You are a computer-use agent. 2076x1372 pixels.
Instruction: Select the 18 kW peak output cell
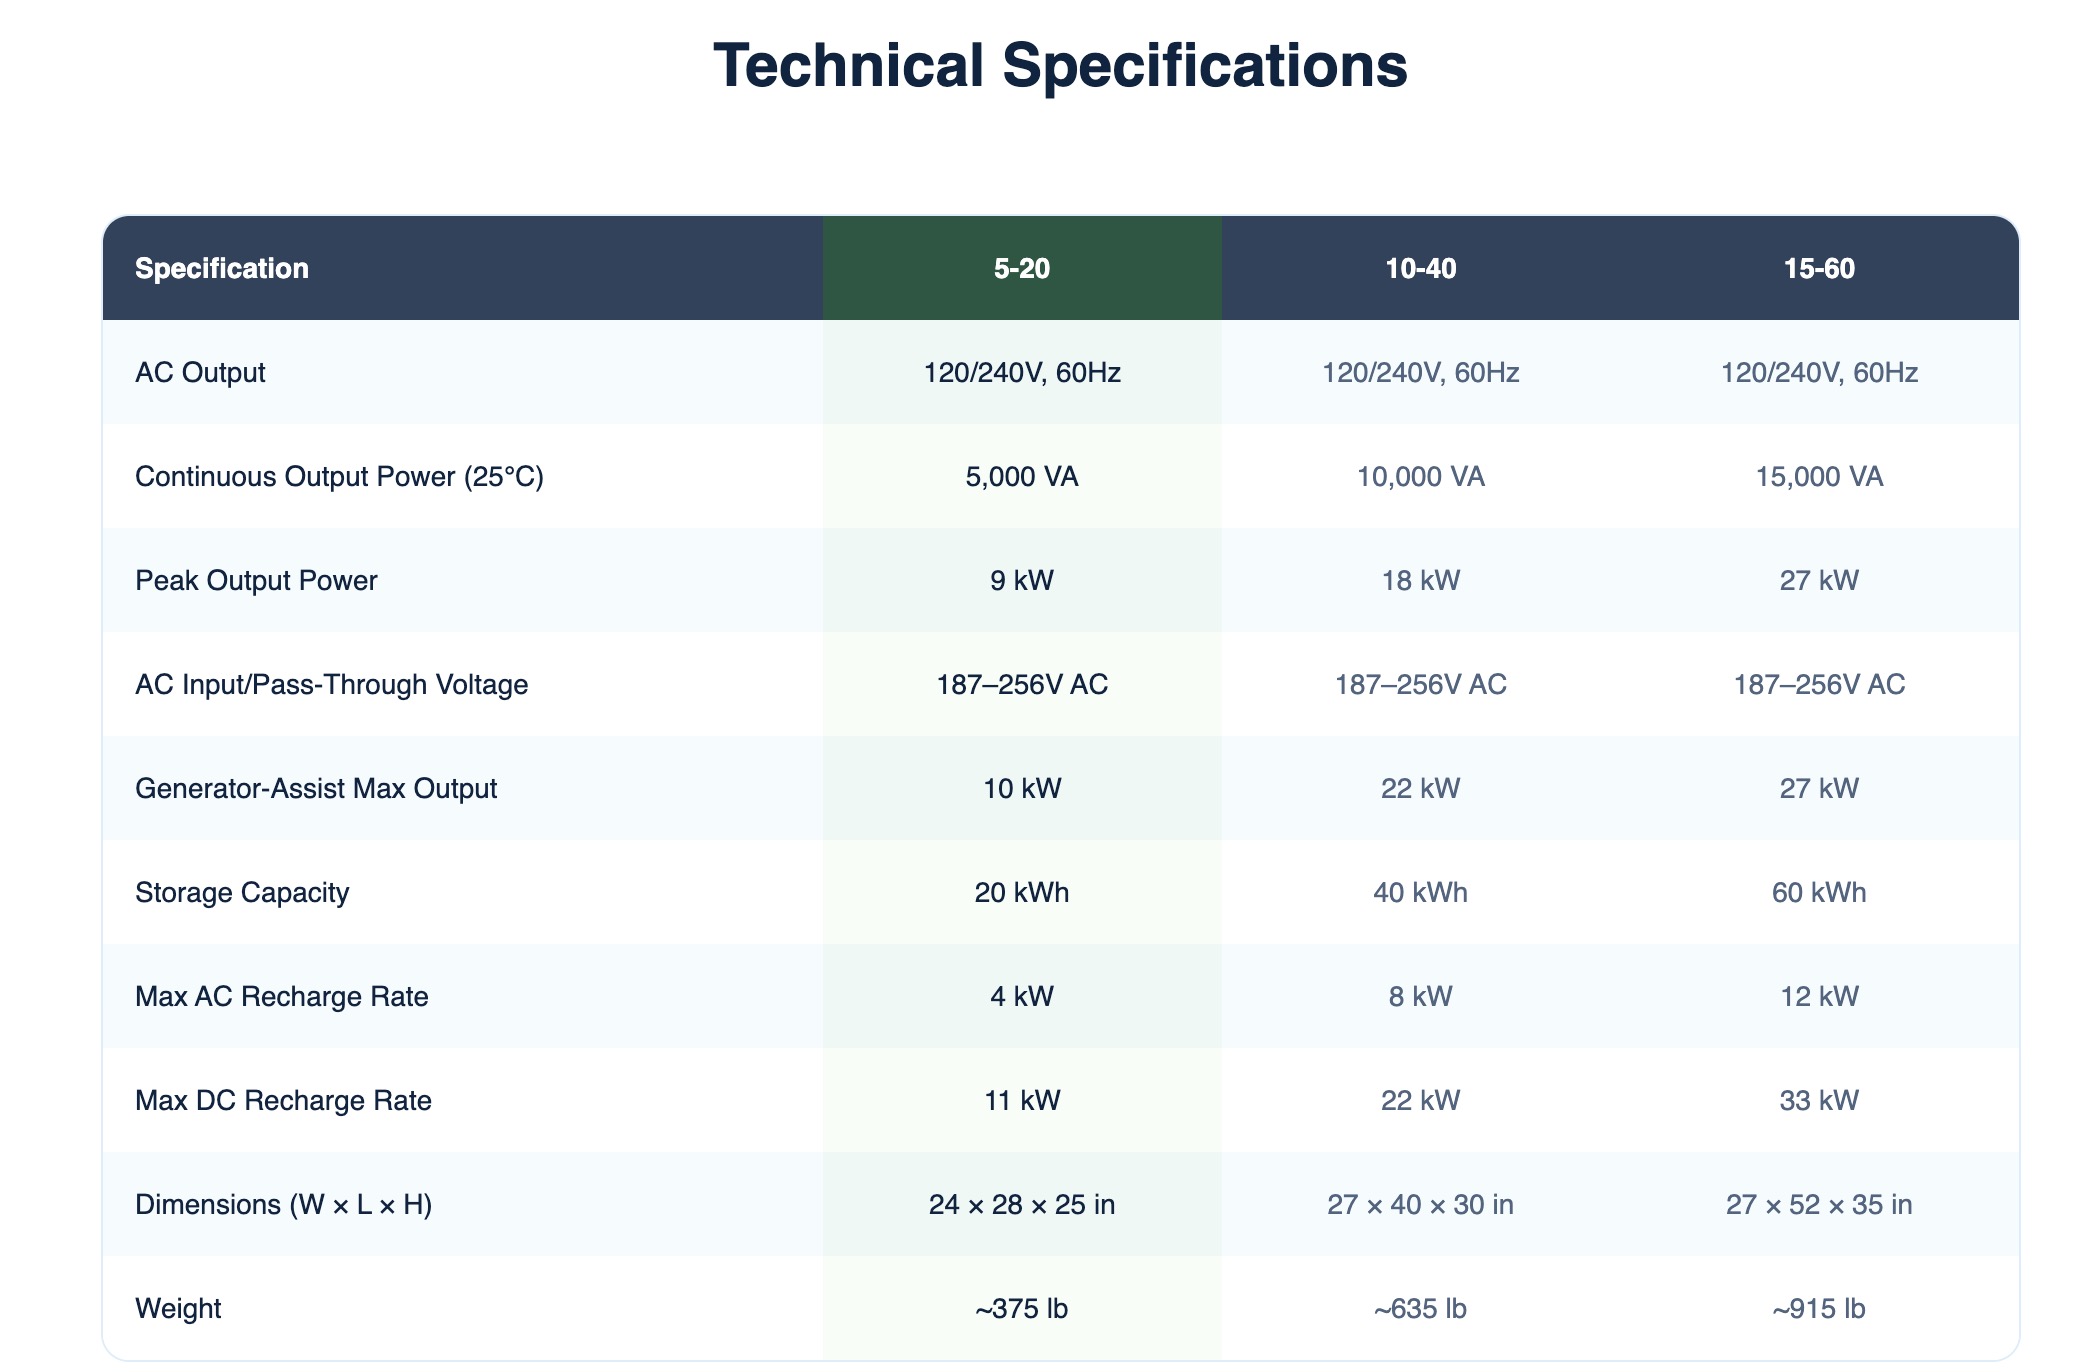(1420, 580)
